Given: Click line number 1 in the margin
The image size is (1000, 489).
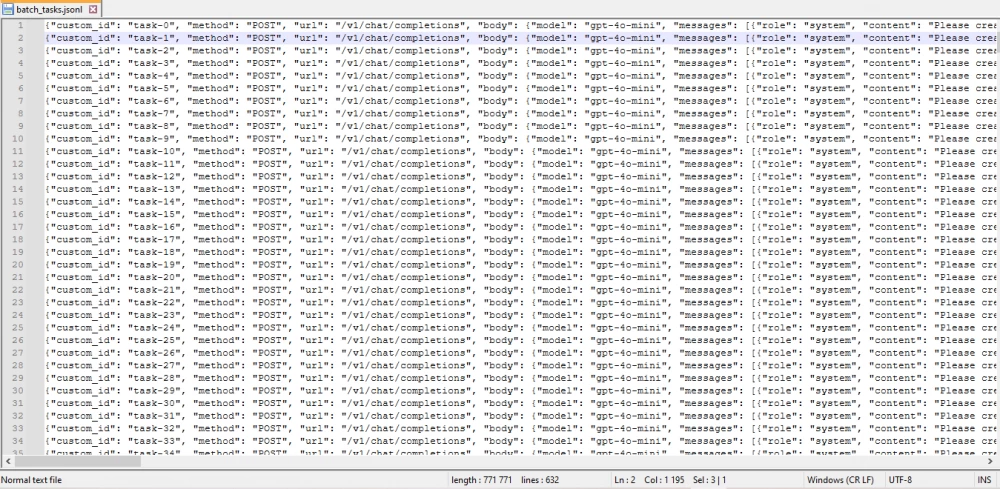Looking at the screenshot, I should pyautogui.click(x=21, y=25).
